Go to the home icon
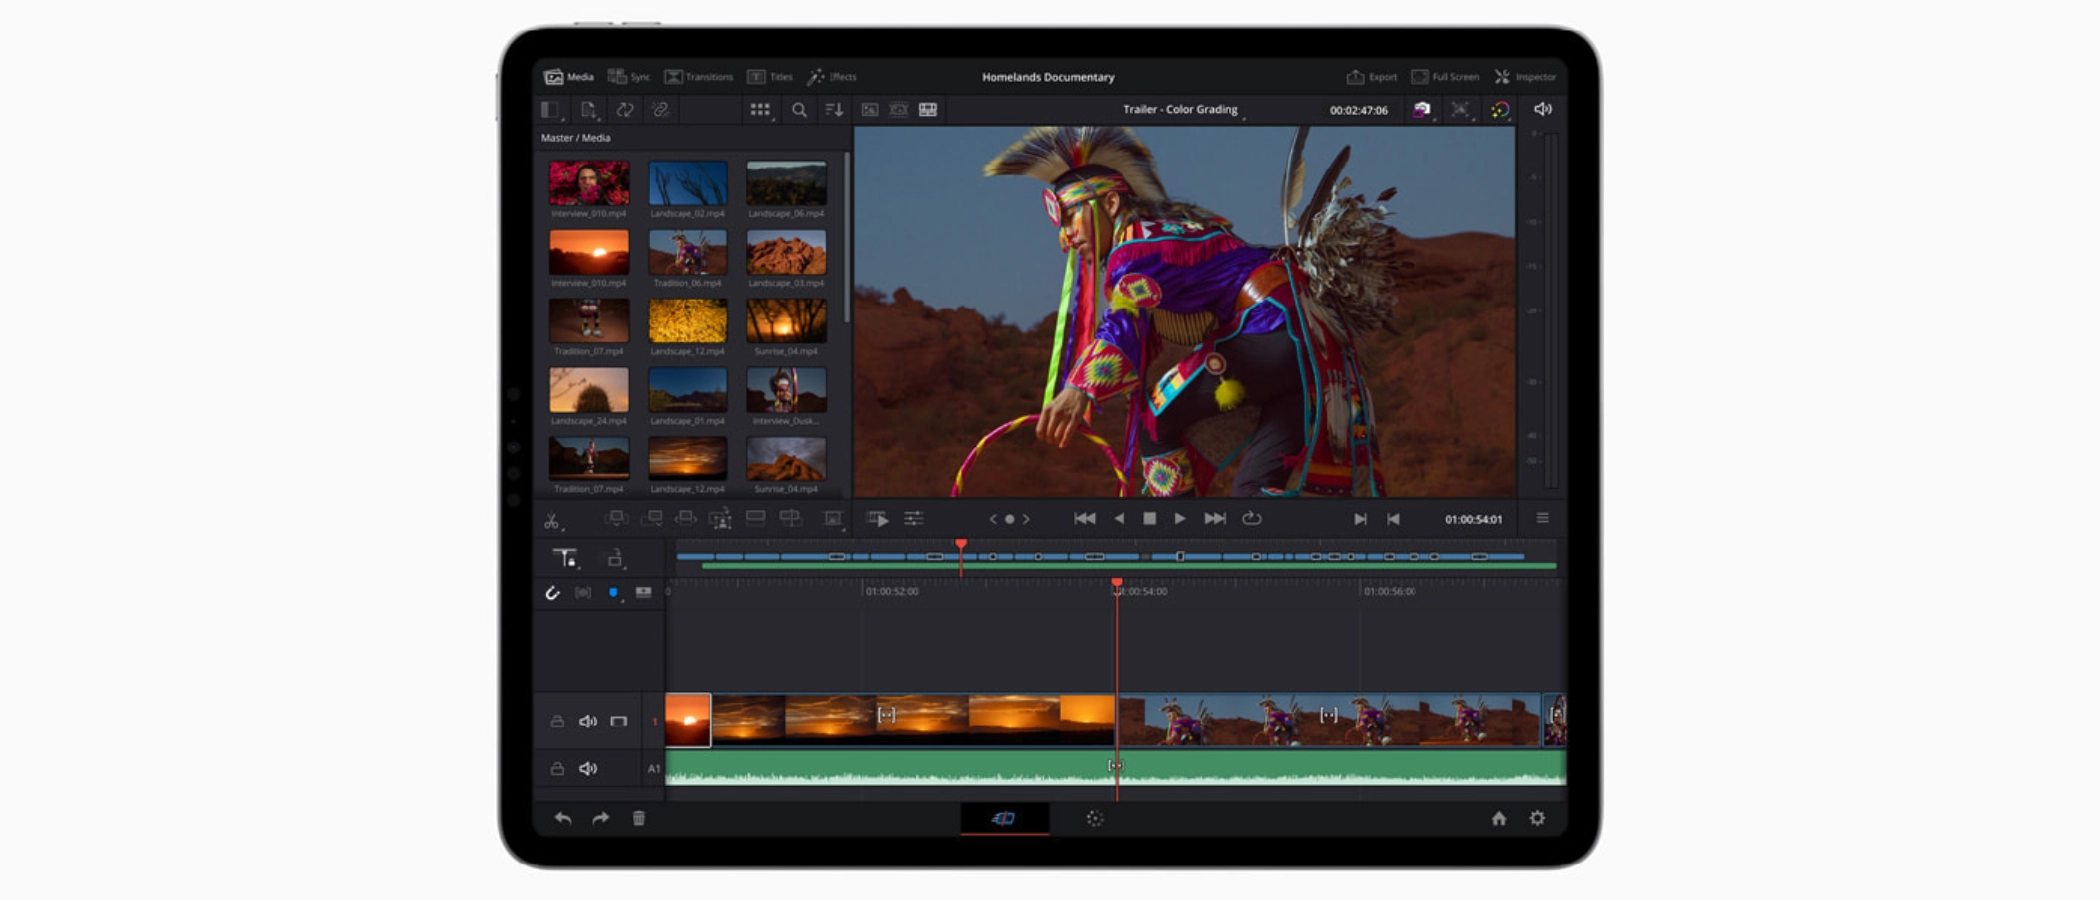Viewport: 2100px width, 900px height. pos(1498,818)
